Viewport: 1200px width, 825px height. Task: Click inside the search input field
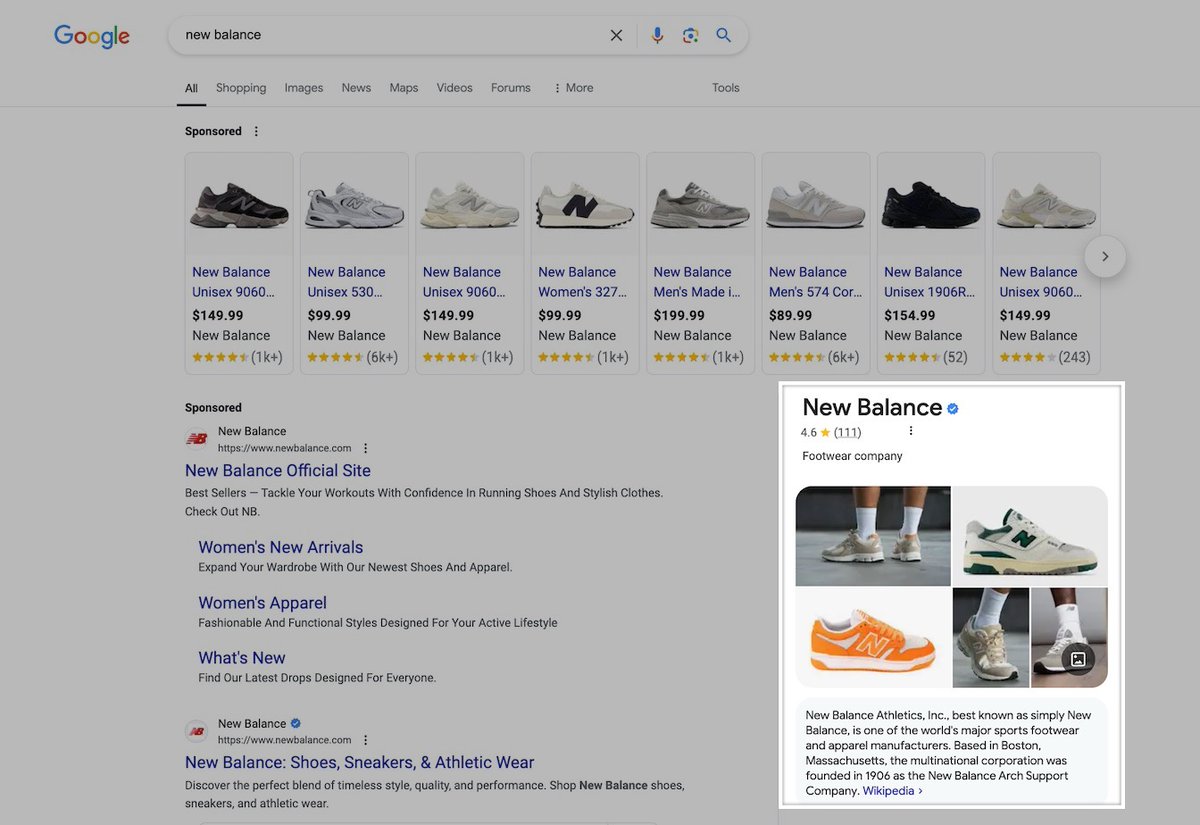coord(400,34)
